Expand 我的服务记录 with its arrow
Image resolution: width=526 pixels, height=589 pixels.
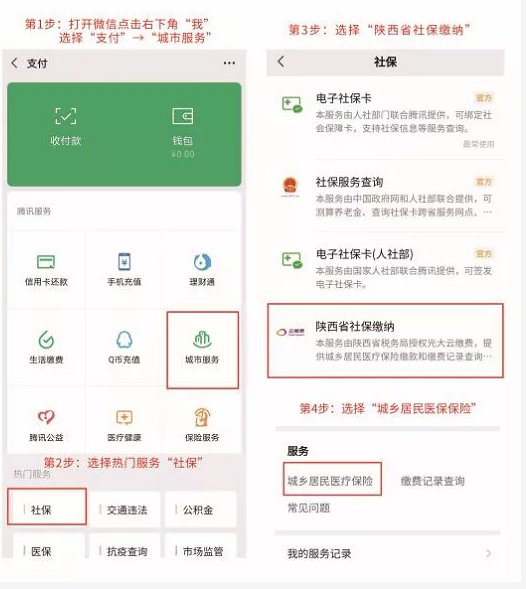(488, 553)
